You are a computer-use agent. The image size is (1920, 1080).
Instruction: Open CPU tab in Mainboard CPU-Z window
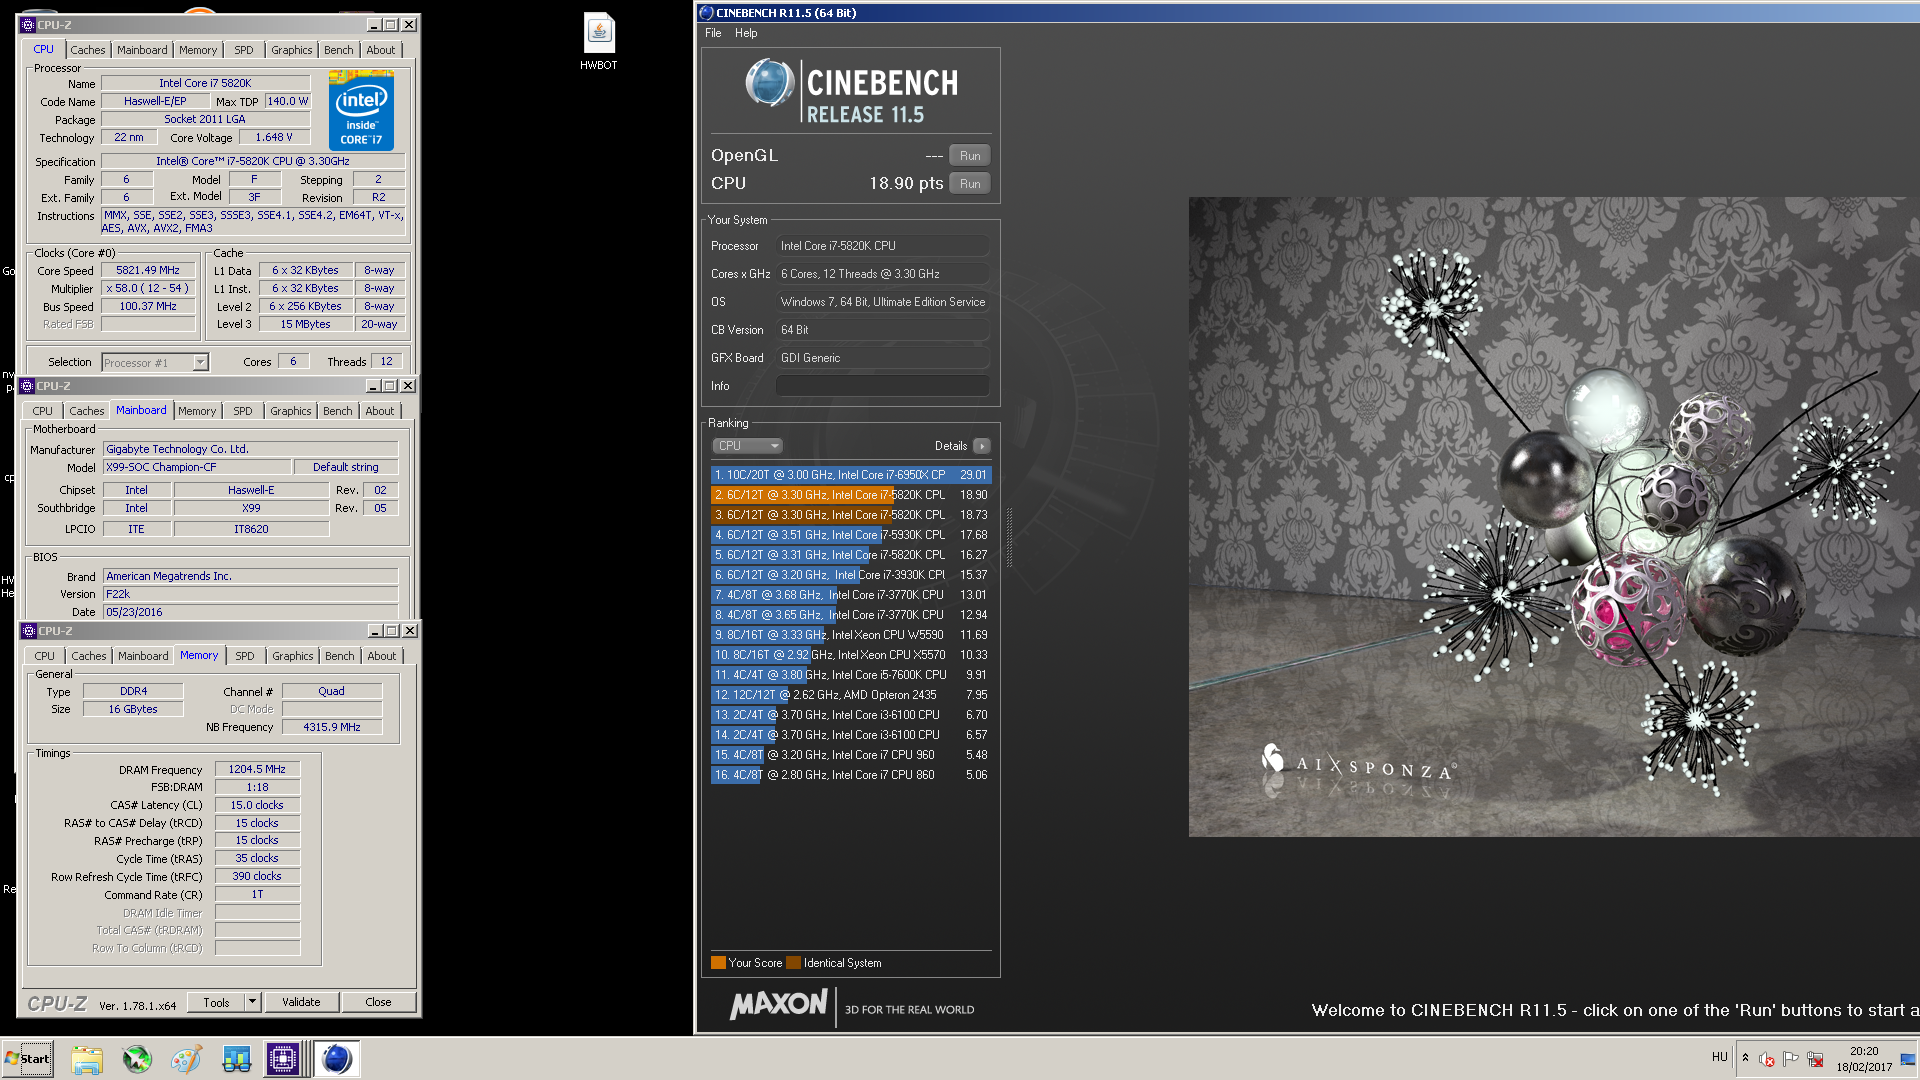point(43,411)
